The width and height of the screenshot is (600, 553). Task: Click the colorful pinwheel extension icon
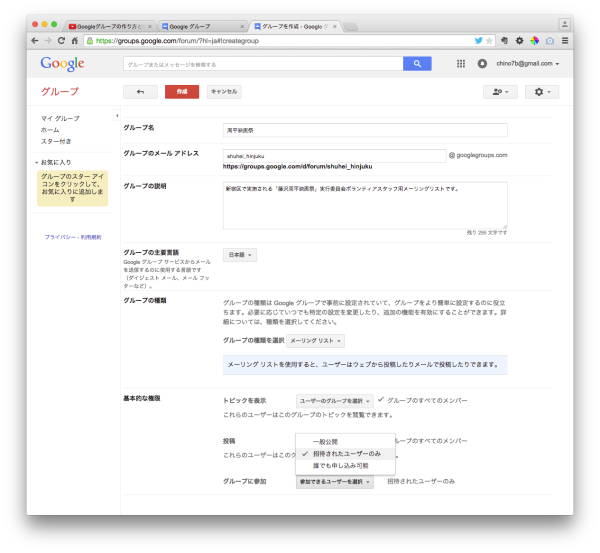point(535,41)
